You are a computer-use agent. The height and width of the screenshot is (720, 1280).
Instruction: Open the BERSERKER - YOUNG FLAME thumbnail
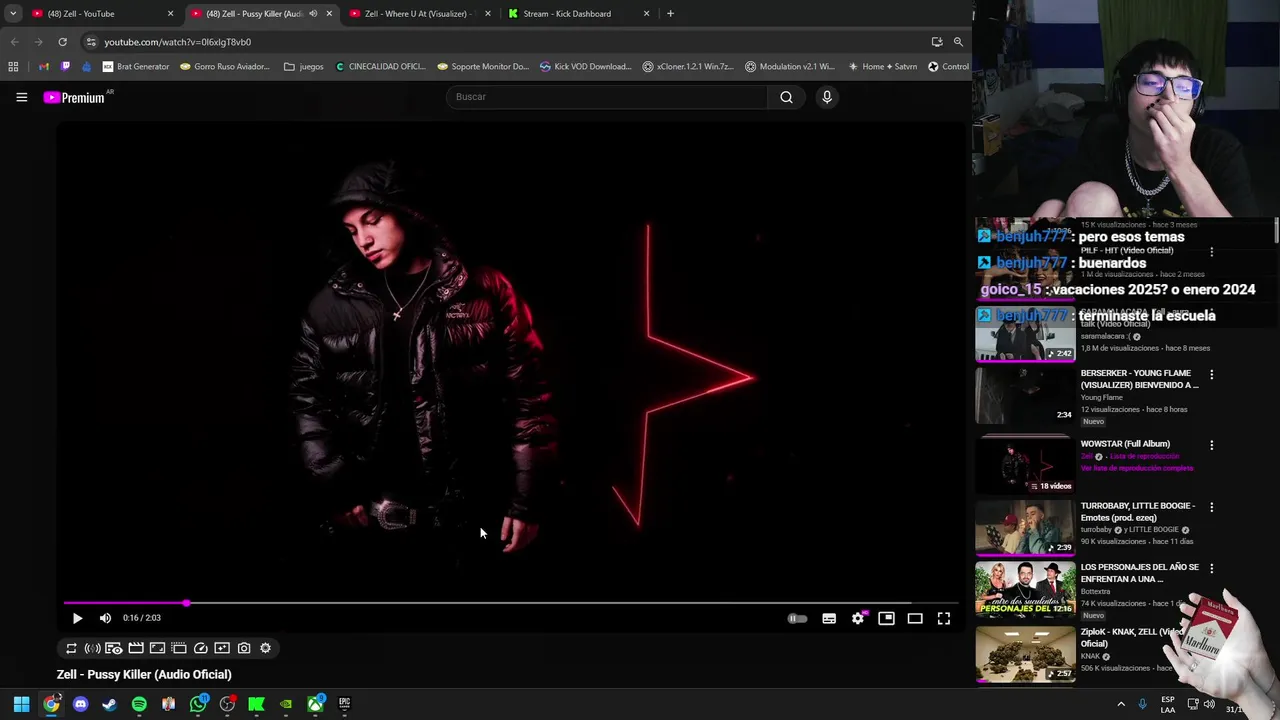tap(1025, 395)
